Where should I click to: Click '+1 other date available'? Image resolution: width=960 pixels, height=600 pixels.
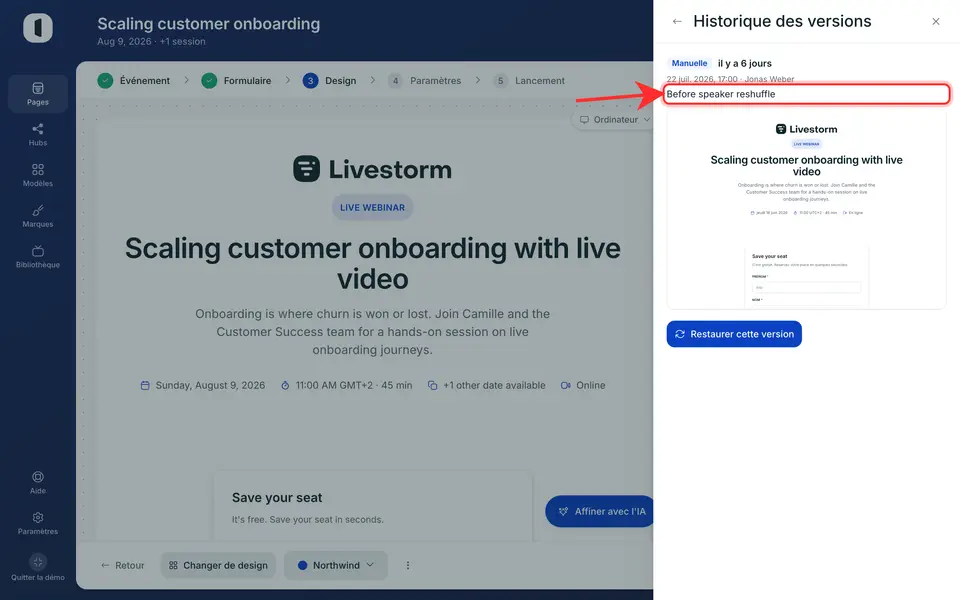(x=487, y=385)
